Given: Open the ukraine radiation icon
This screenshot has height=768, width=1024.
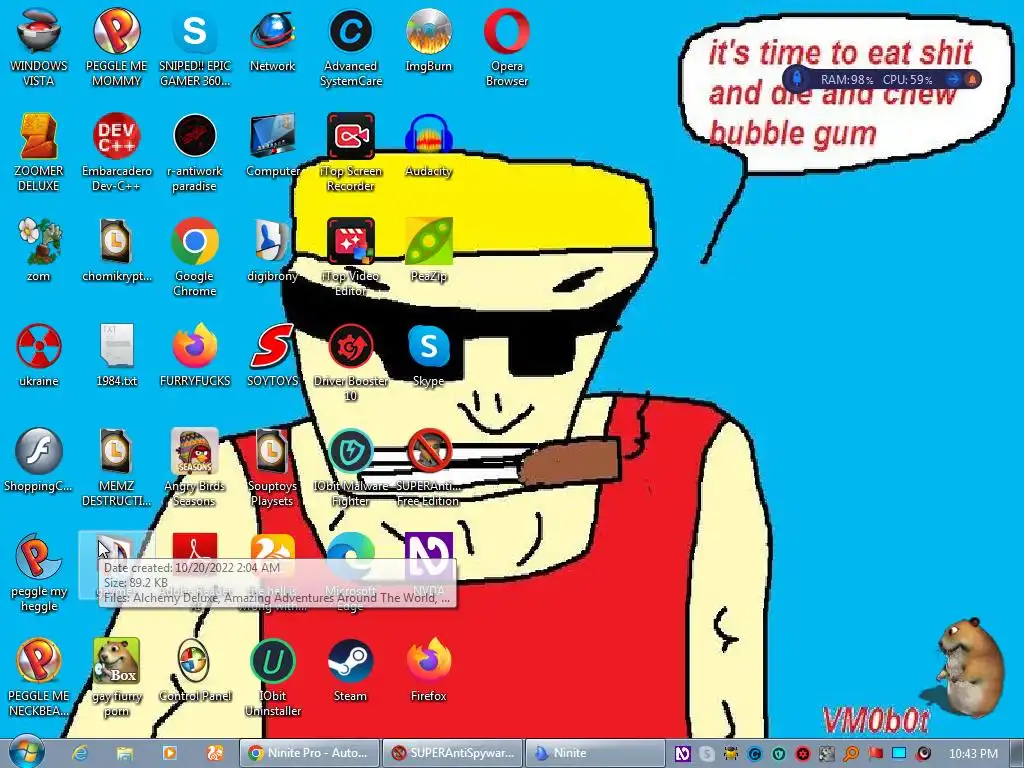Looking at the screenshot, I should 39,356.
